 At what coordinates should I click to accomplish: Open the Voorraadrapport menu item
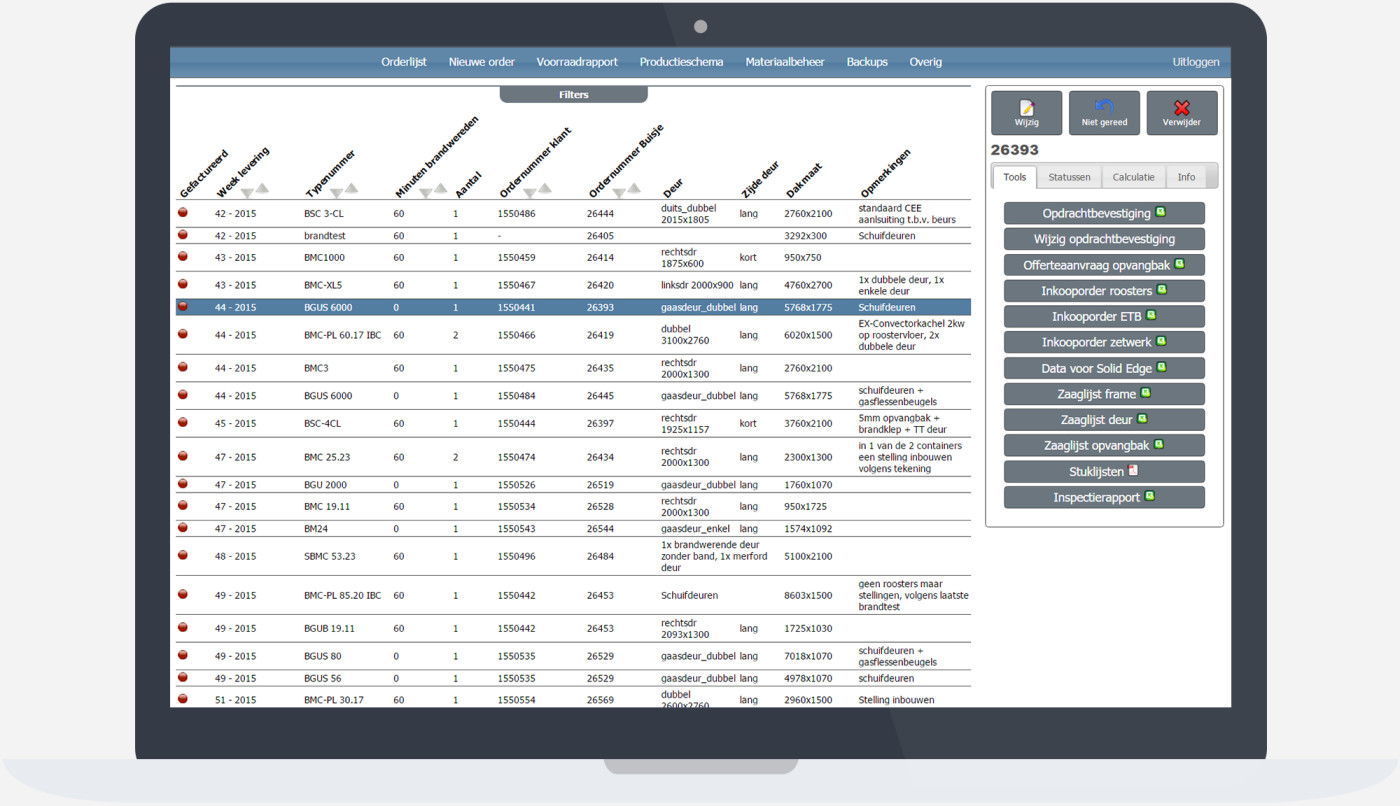point(577,62)
